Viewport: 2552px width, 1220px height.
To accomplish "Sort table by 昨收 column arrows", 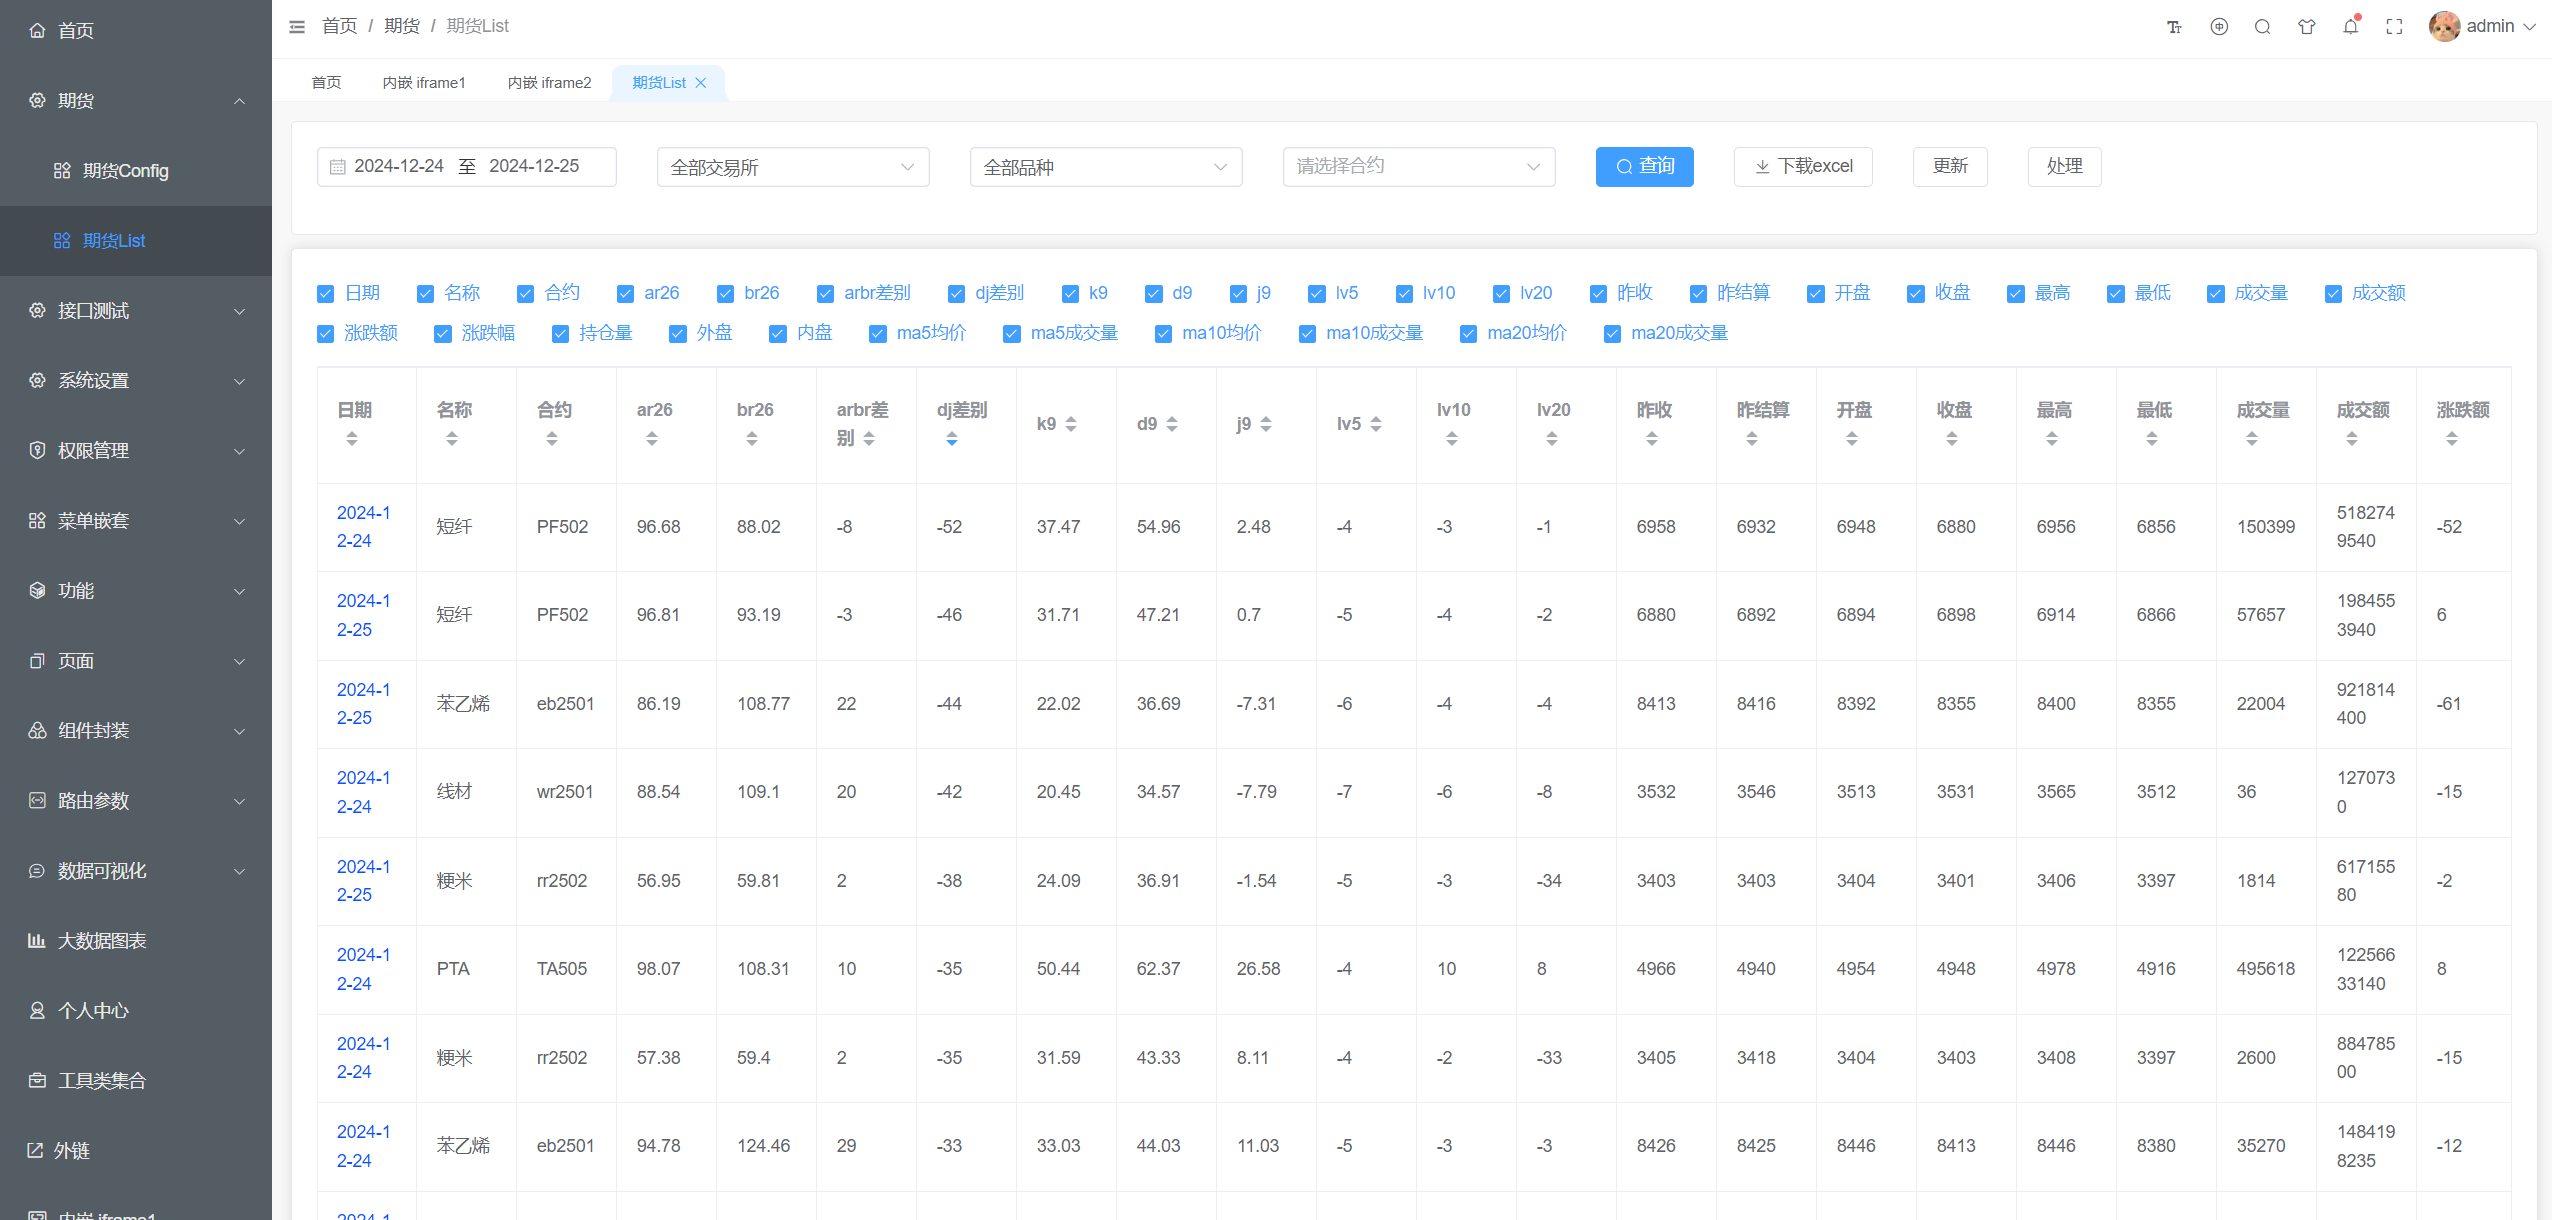I will (x=1652, y=438).
